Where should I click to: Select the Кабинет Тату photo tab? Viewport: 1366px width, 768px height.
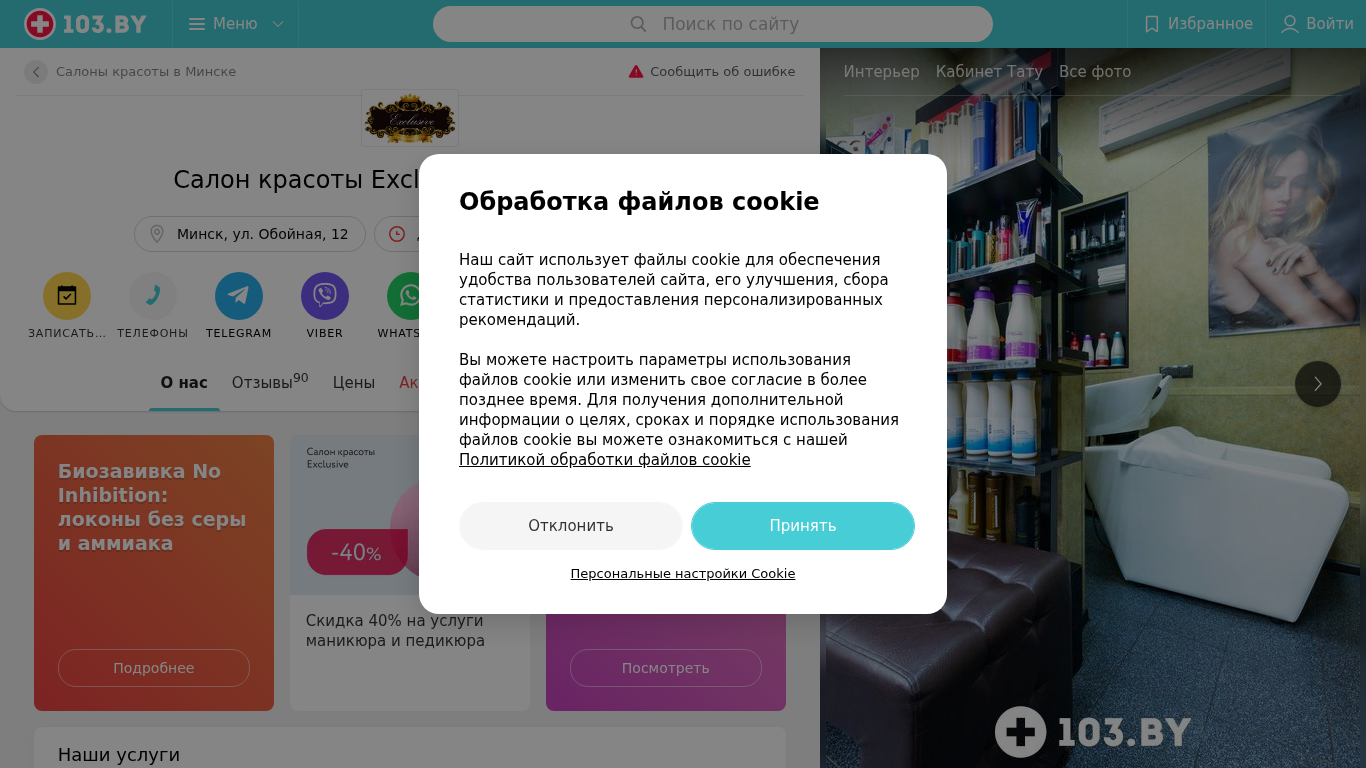(989, 72)
